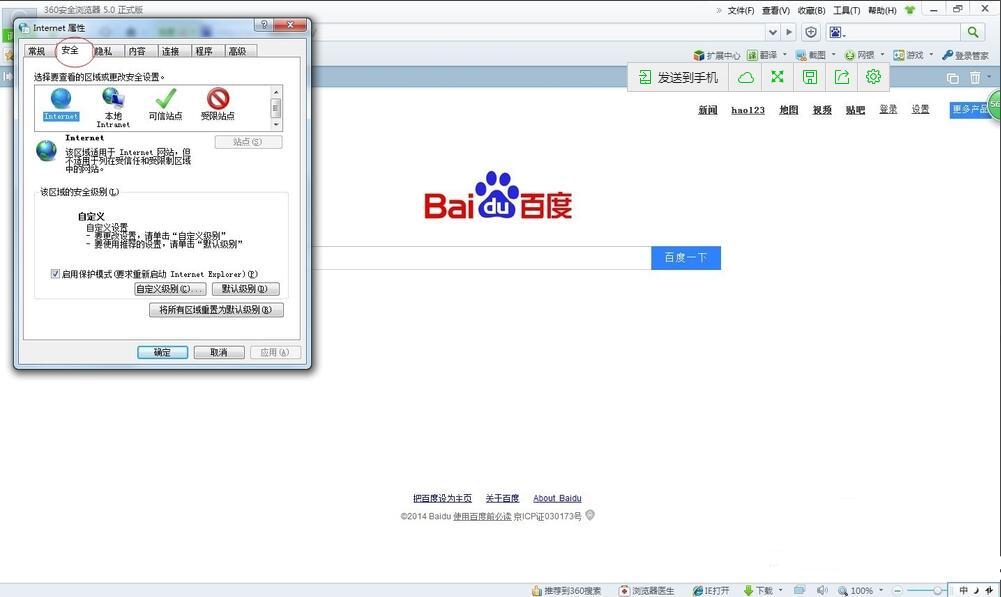1001x597 pixels.
Task: Click the 地图 link on Baidu page
Action: click(788, 110)
